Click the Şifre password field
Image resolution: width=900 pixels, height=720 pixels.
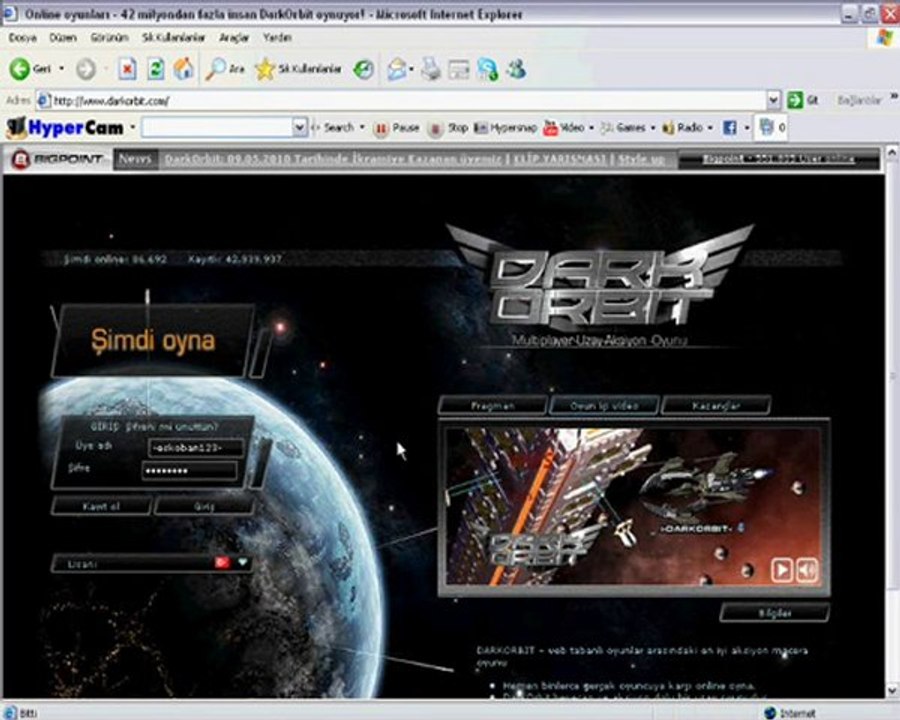click(190, 471)
